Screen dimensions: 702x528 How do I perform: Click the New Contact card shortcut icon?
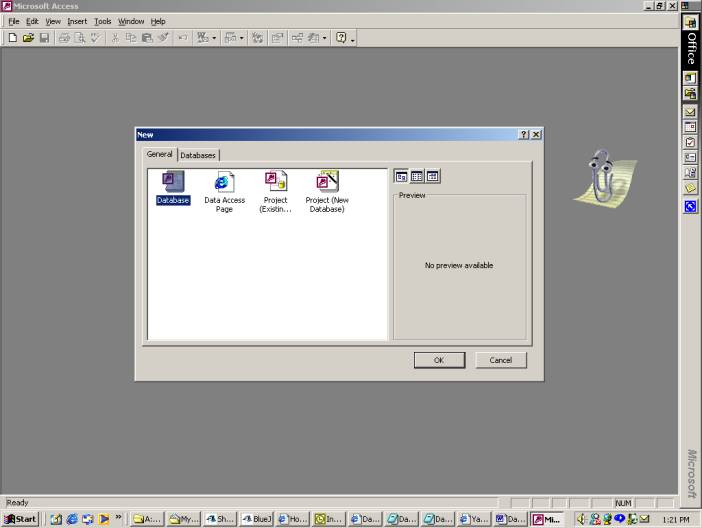point(690,158)
